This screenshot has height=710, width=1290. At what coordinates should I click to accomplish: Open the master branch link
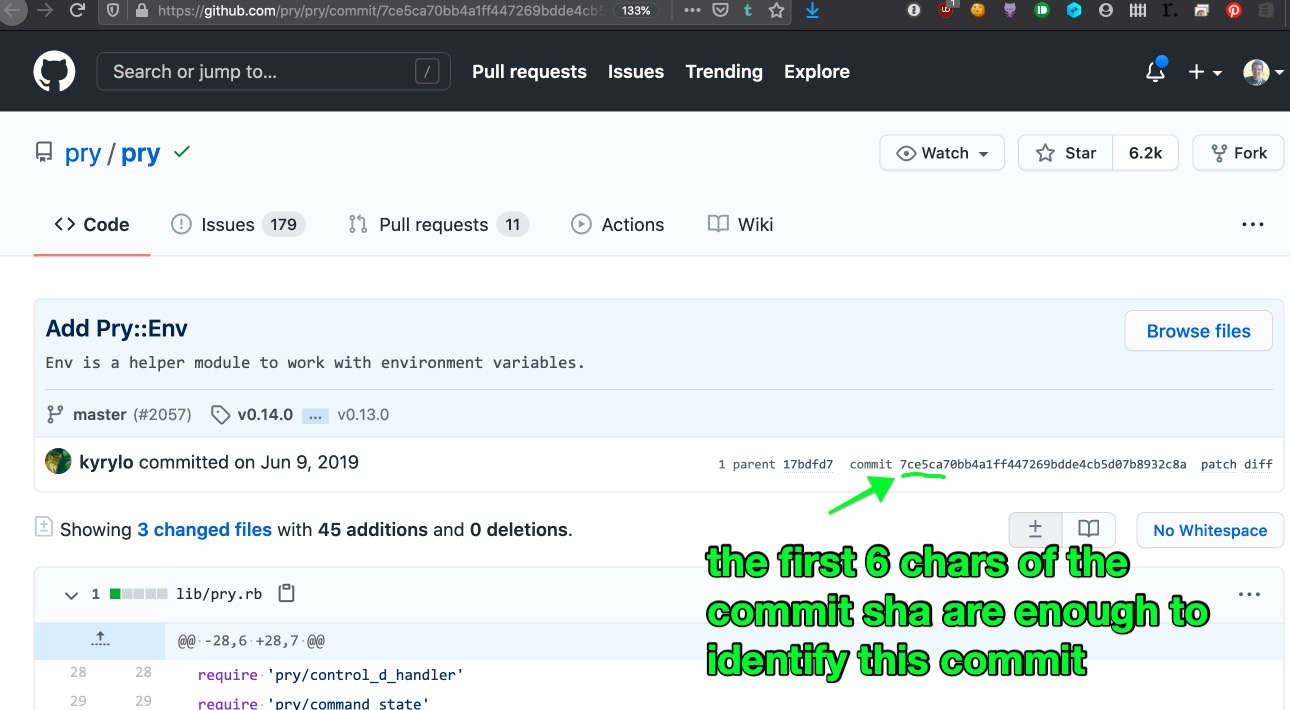[100, 414]
